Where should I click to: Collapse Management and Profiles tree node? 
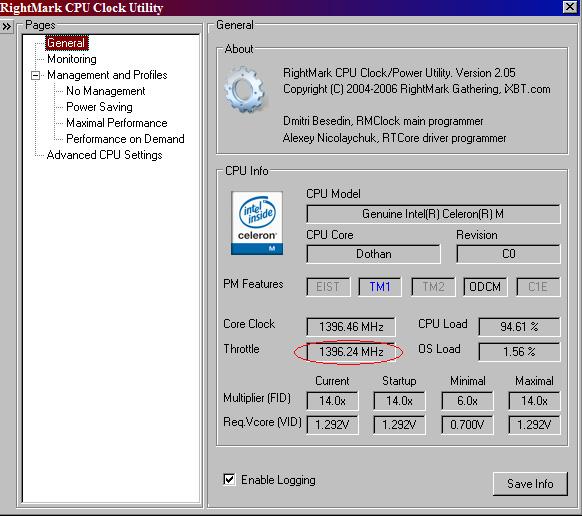[36, 75]
